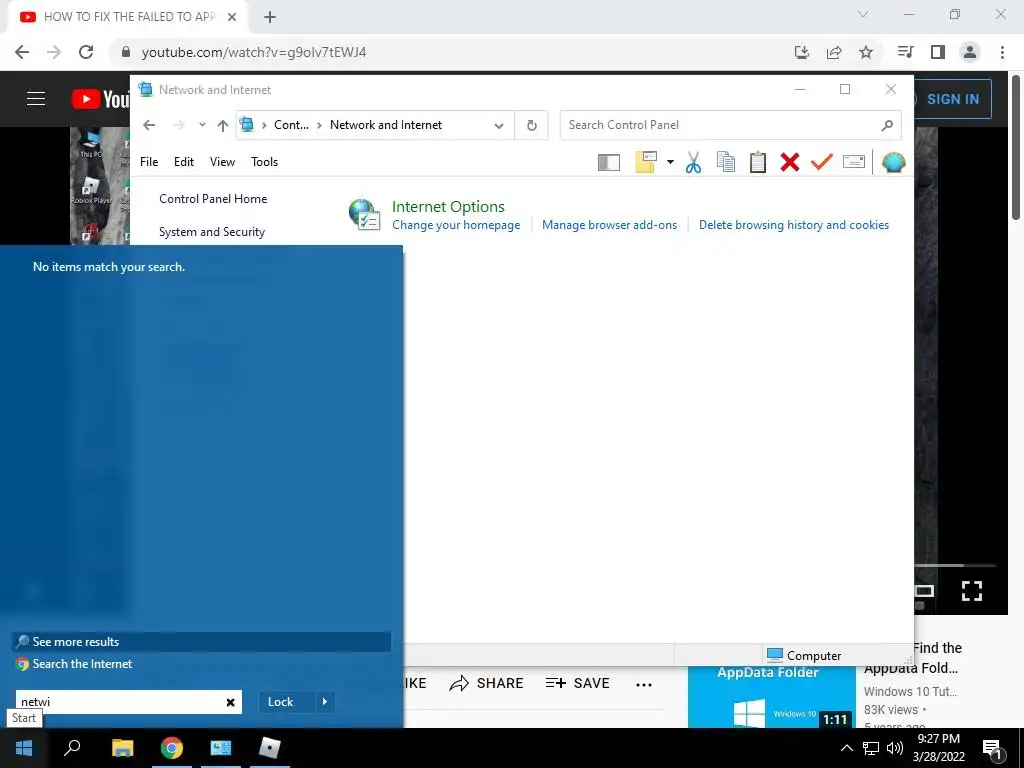The image size is (1024, 768).
Task: Click the Paste clipboard icon in toolbar
Action: pos(758,162)
